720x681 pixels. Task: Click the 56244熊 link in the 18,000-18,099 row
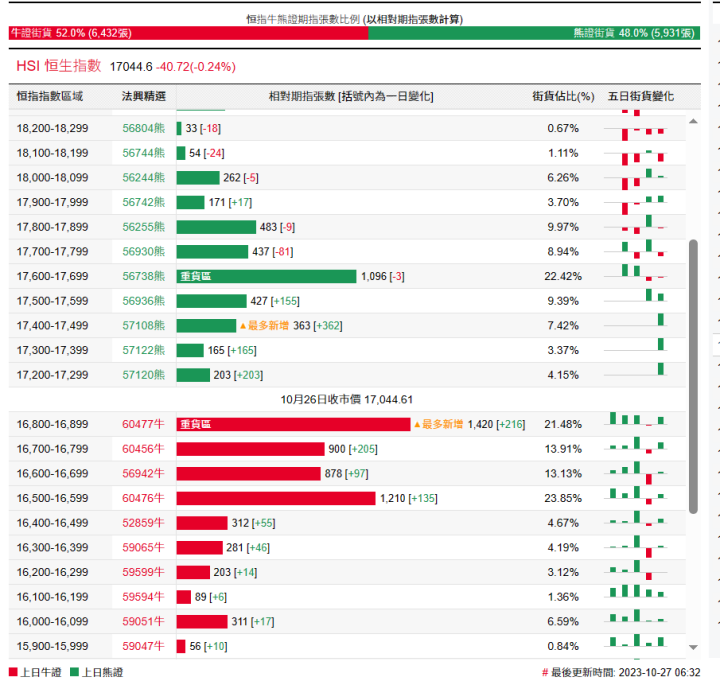(143, 178)
